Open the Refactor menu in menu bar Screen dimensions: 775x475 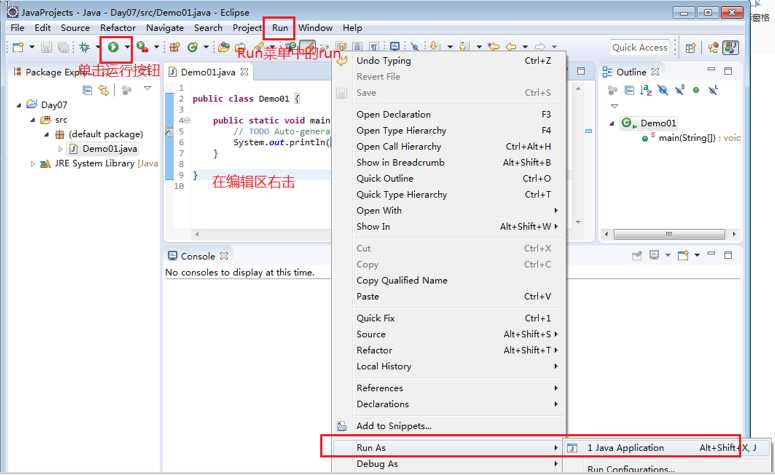coord(118,28)
